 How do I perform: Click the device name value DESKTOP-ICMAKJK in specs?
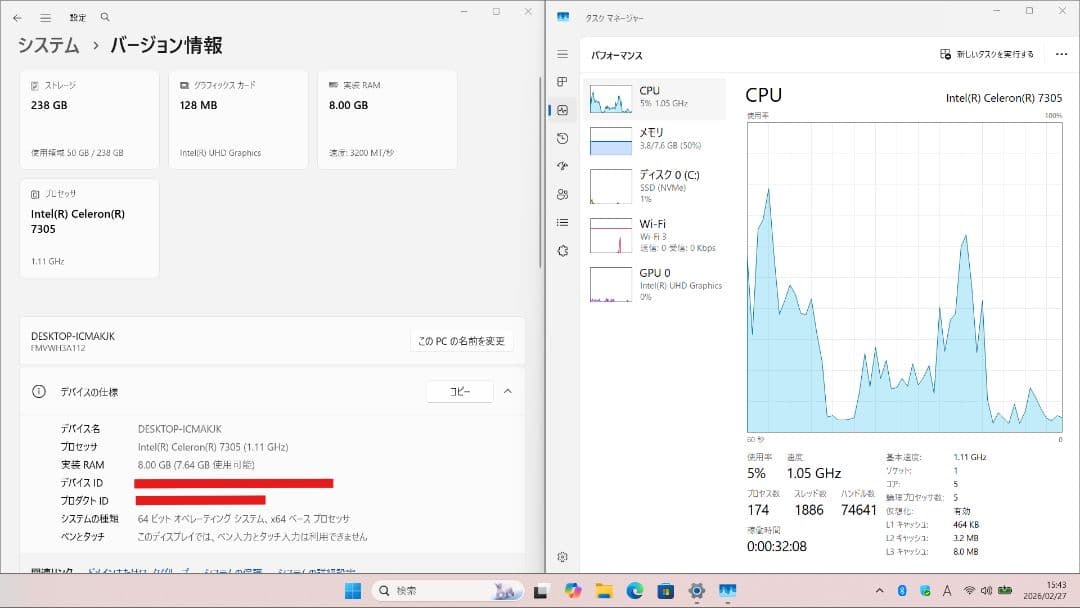(179, 429)
